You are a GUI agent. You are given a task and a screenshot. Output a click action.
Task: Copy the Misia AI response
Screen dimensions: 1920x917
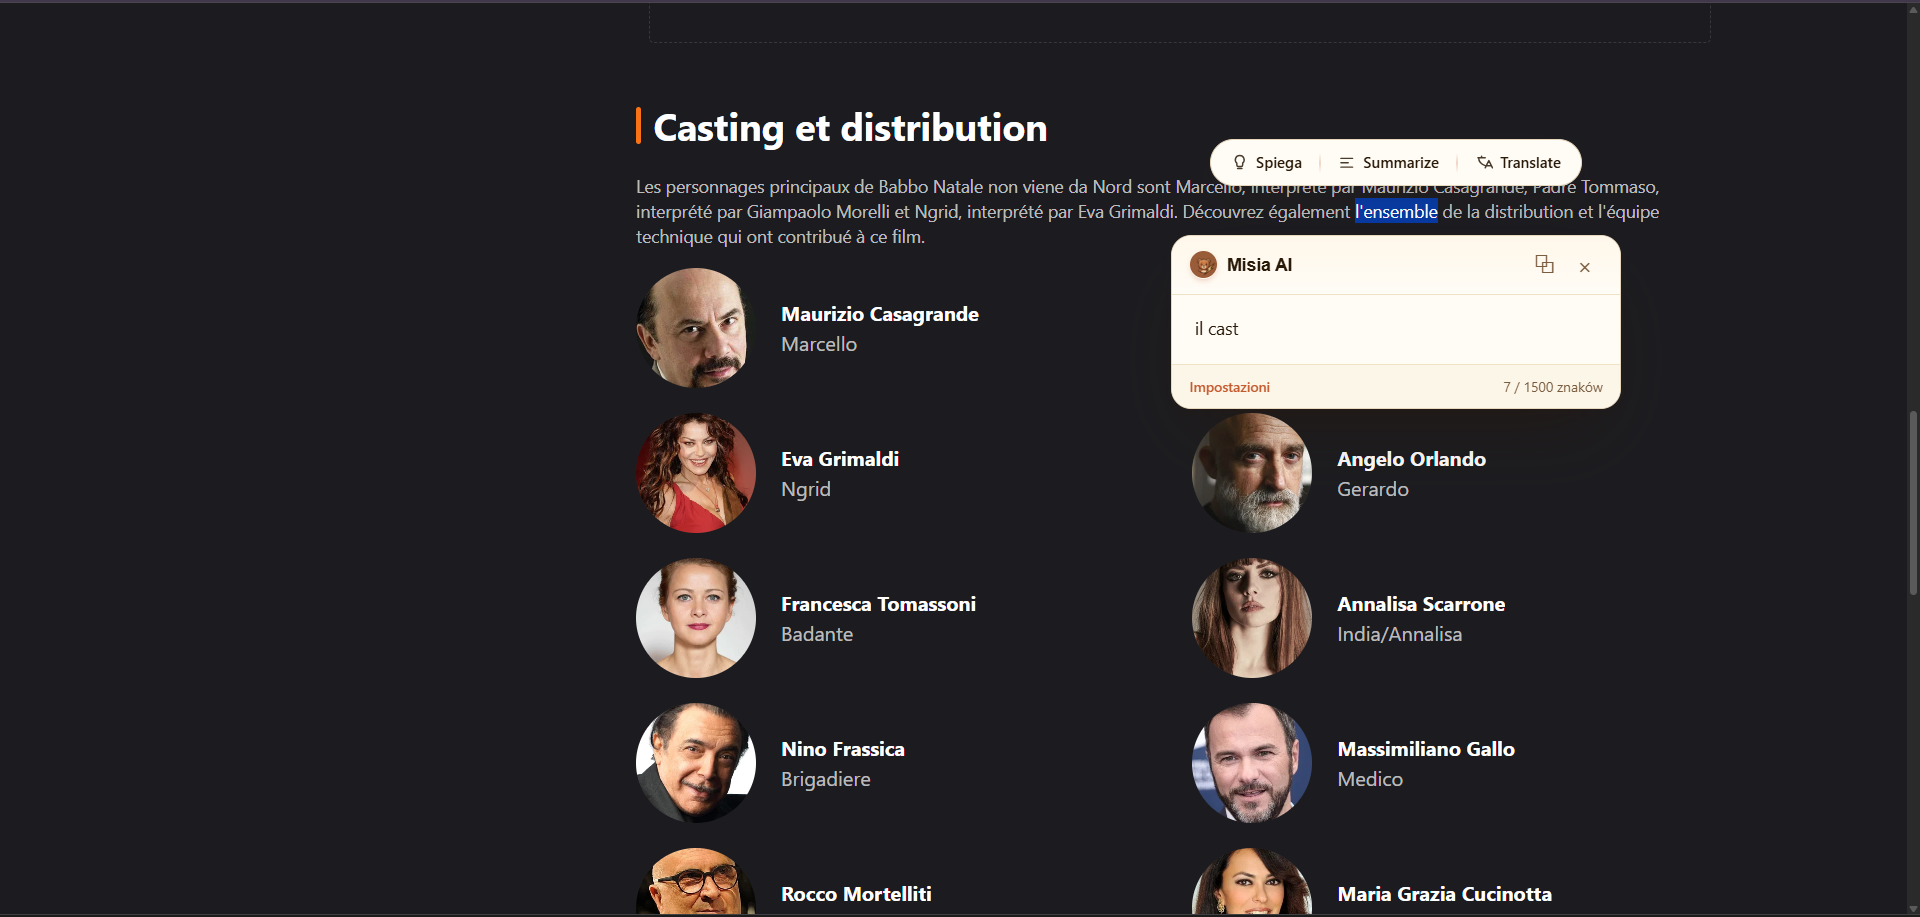click(x=1544, y=264)
